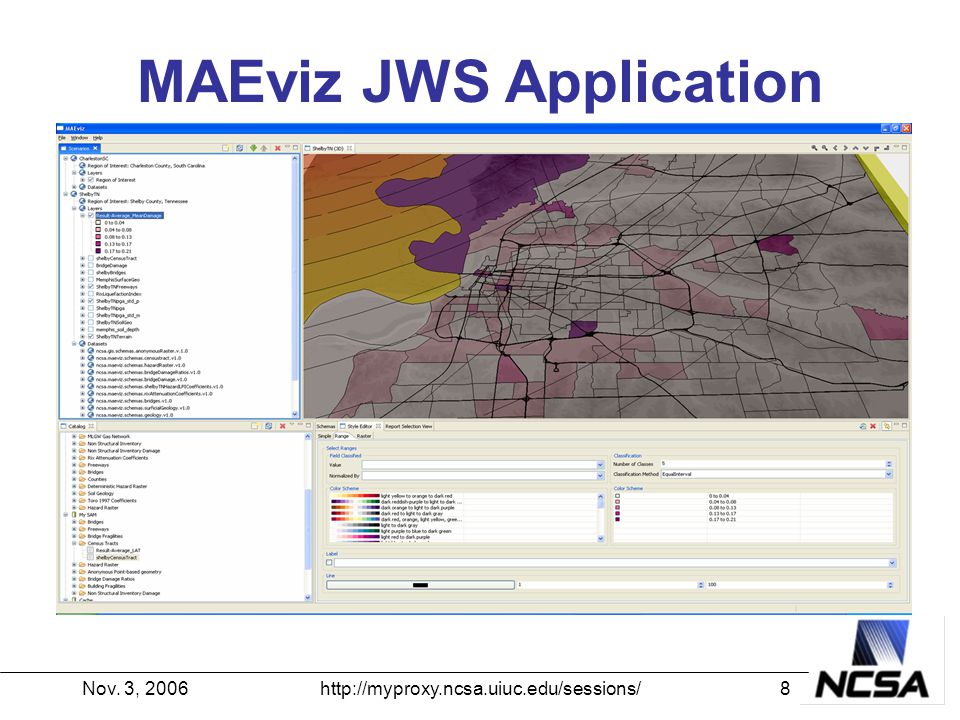
Task: Uncheck the ShelbyTNTerrain layer
Action: tap(91, 337)
